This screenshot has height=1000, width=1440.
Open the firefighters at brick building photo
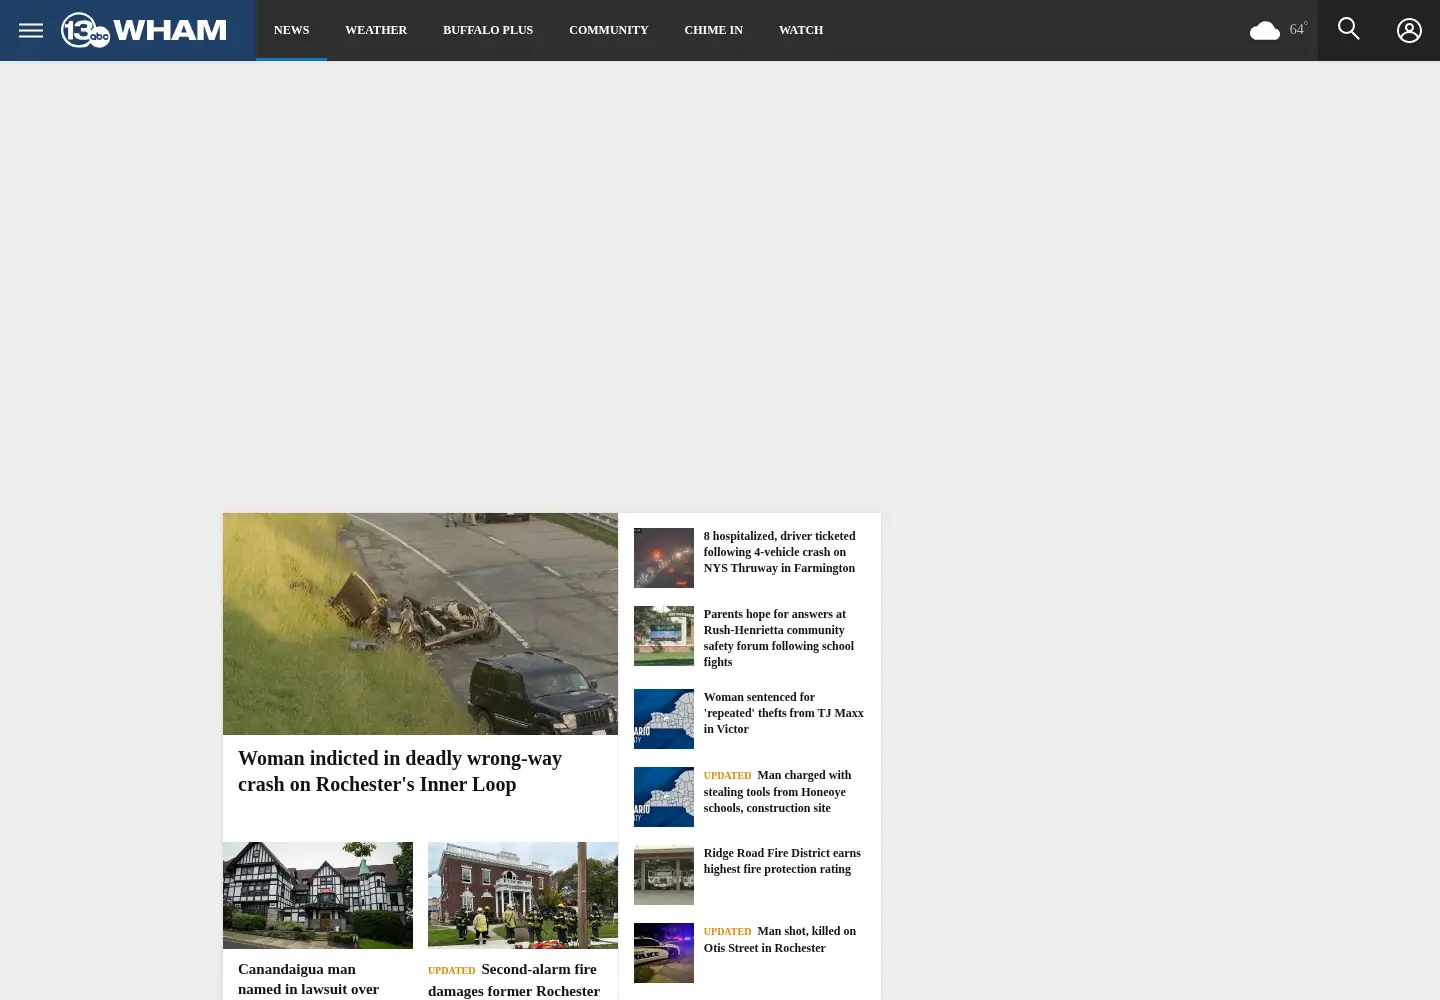[523, 895]
